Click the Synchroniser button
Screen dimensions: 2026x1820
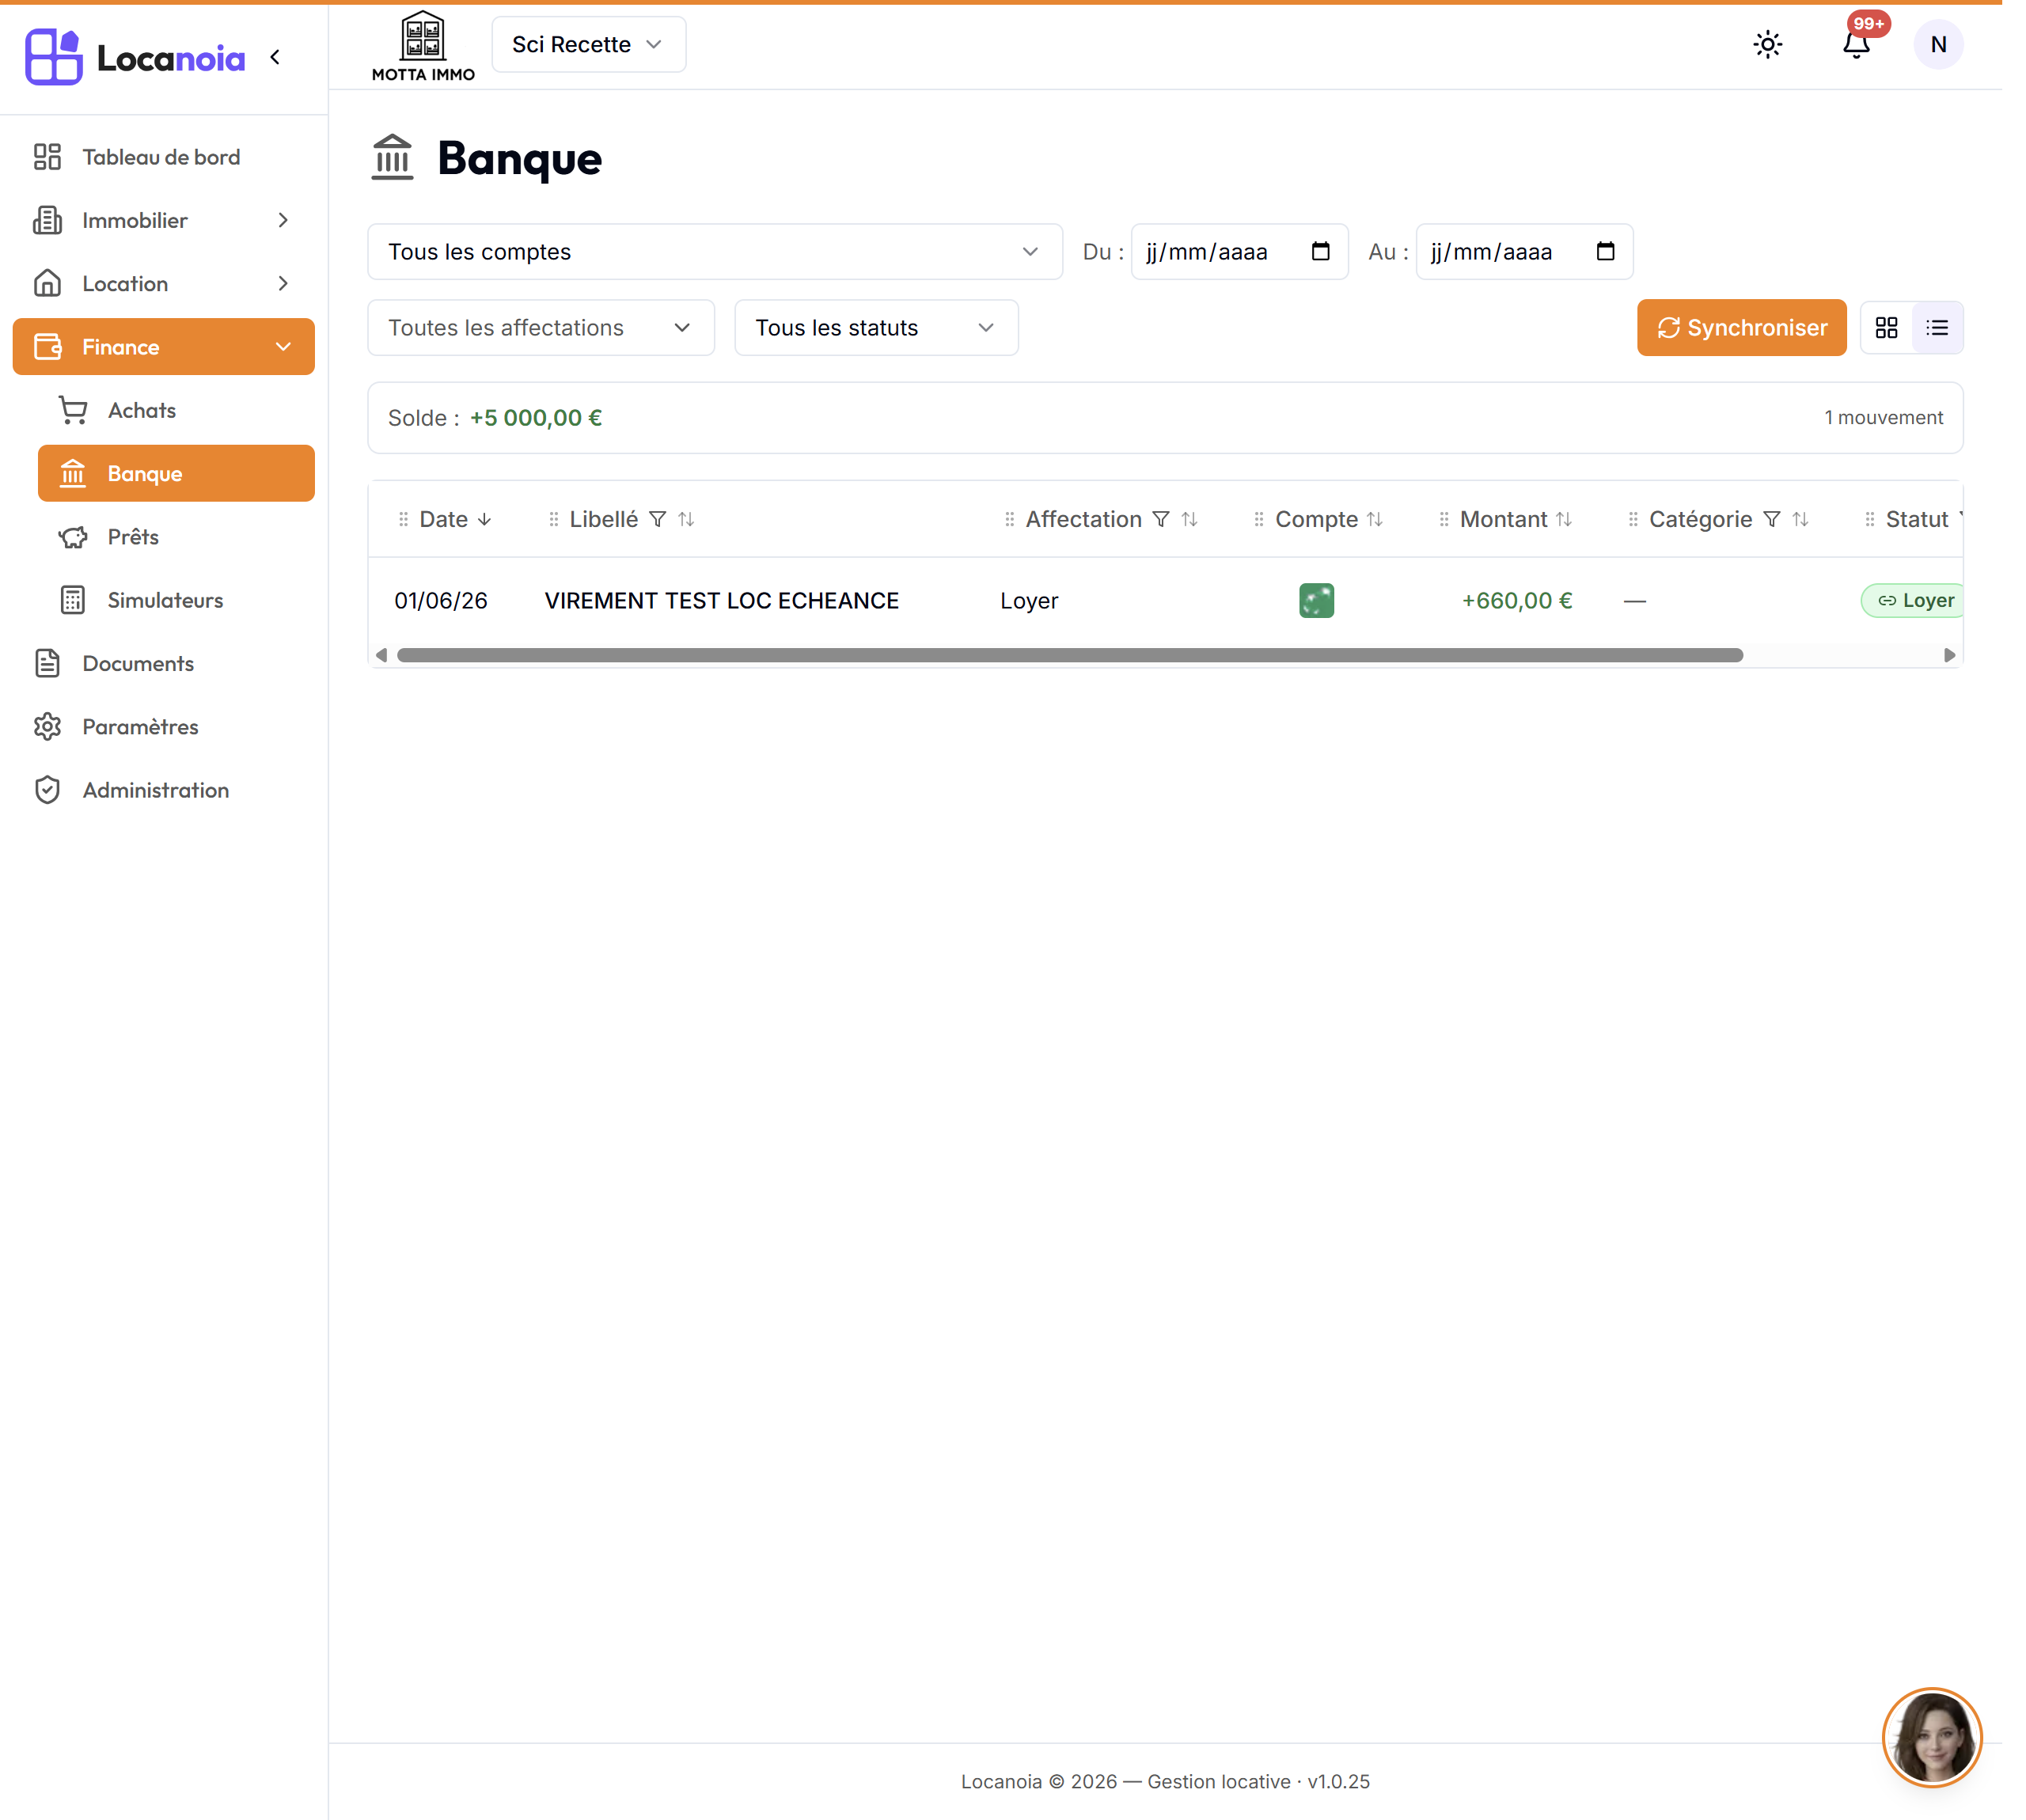click(x=1741, y=328)
